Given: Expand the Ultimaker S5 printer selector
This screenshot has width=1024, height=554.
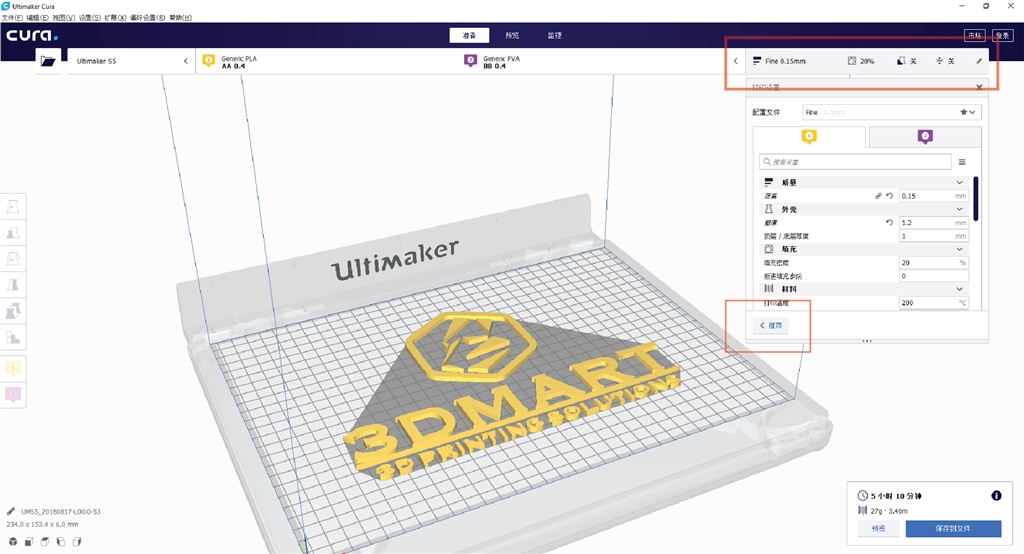Looking at the screenshot, I should (x=130, y=61).
